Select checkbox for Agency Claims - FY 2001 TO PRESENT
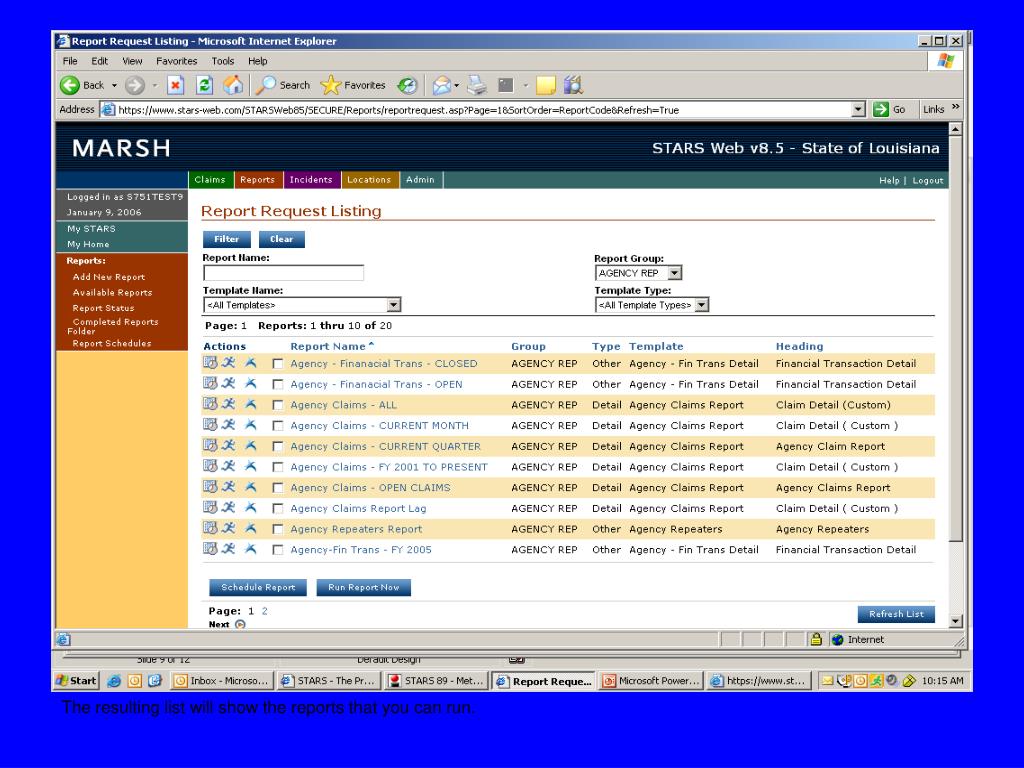1024x768 pixels. point(278,467)
